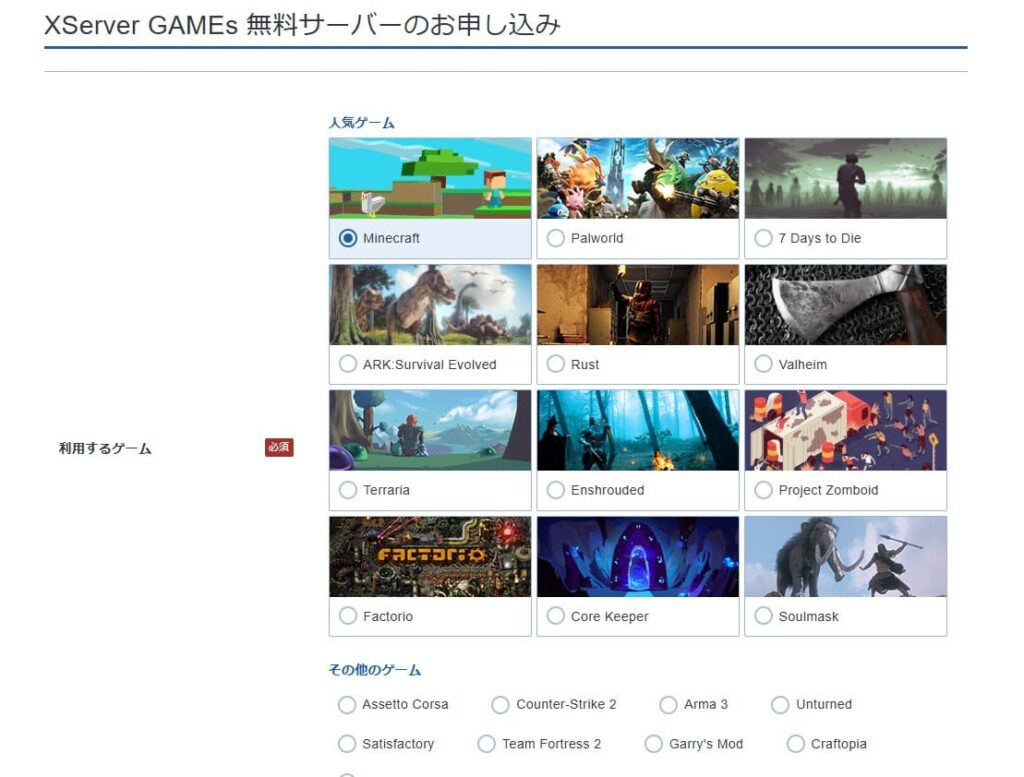The height and width of the screenshot is (777, 1024).
Task: Select the Palworld radio button
Action: (556, 238)
